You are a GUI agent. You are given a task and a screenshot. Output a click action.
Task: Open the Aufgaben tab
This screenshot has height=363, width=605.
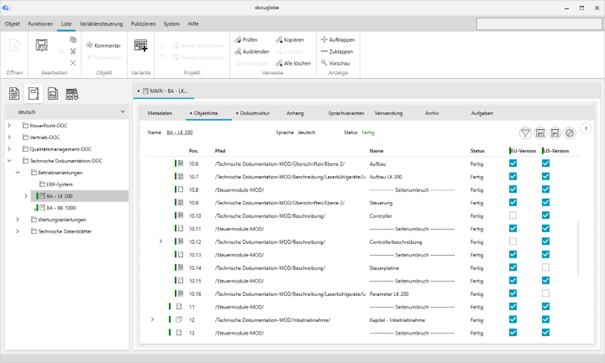tap(482, 113)
